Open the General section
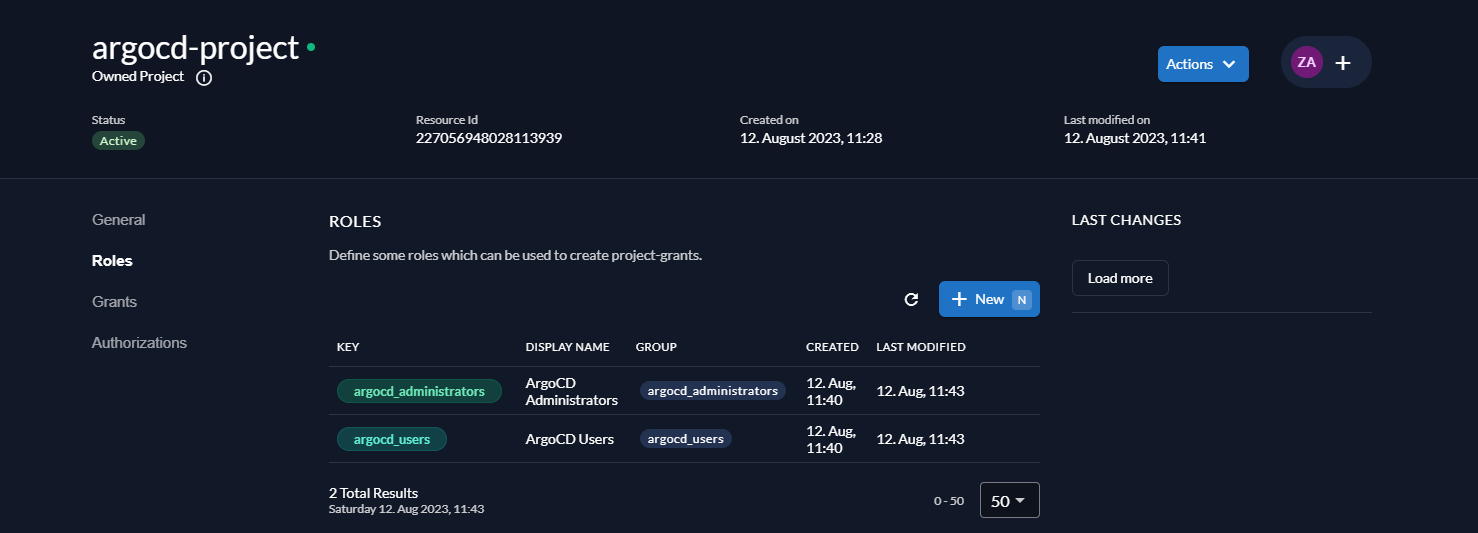Viewport: 1478px width, 533px height. tap(118, 220)
